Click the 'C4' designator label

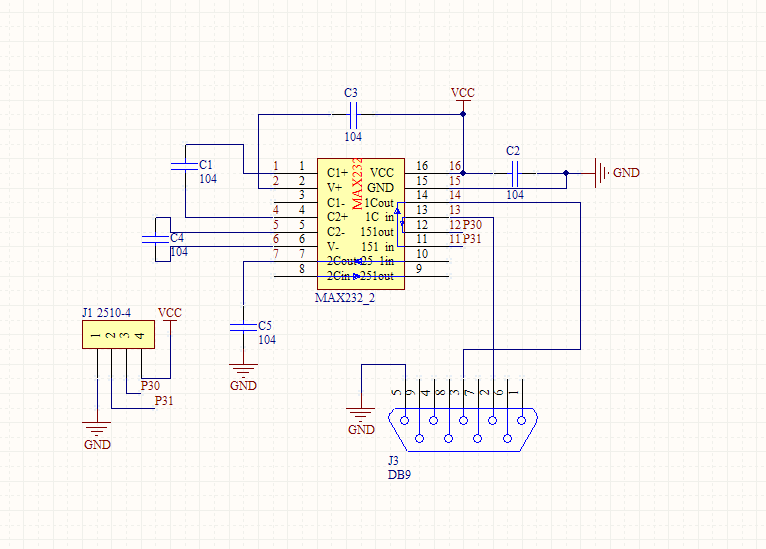point(177,238)
